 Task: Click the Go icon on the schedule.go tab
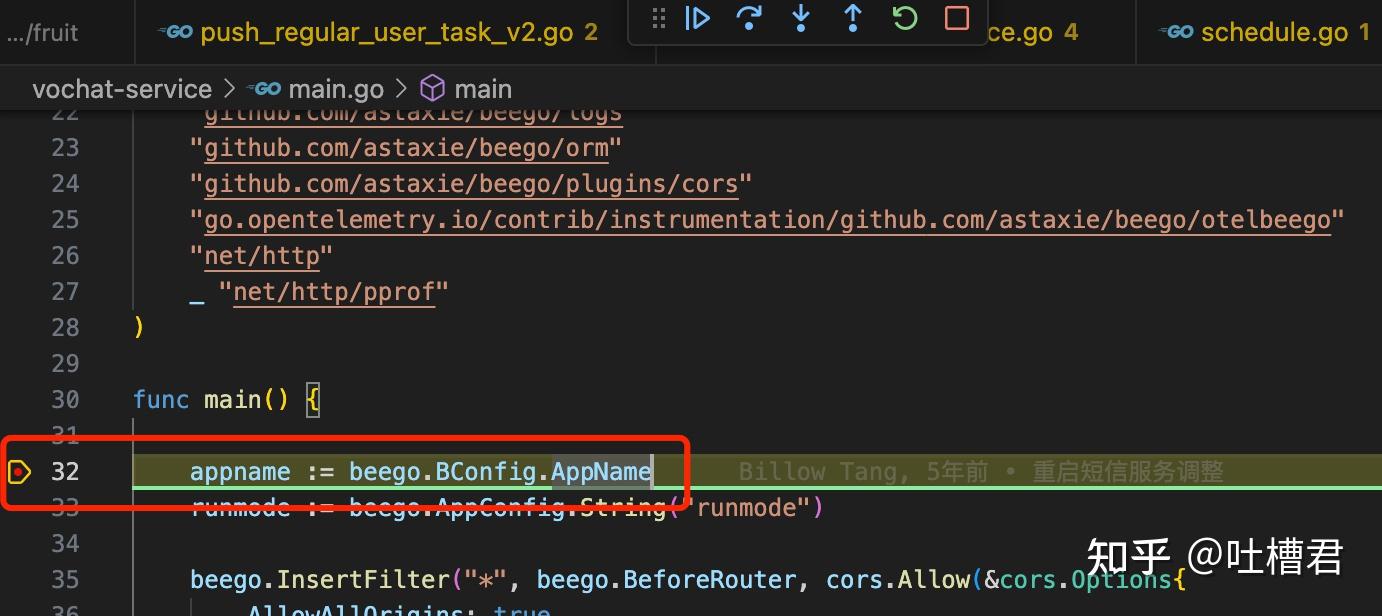click(1176, 31)
